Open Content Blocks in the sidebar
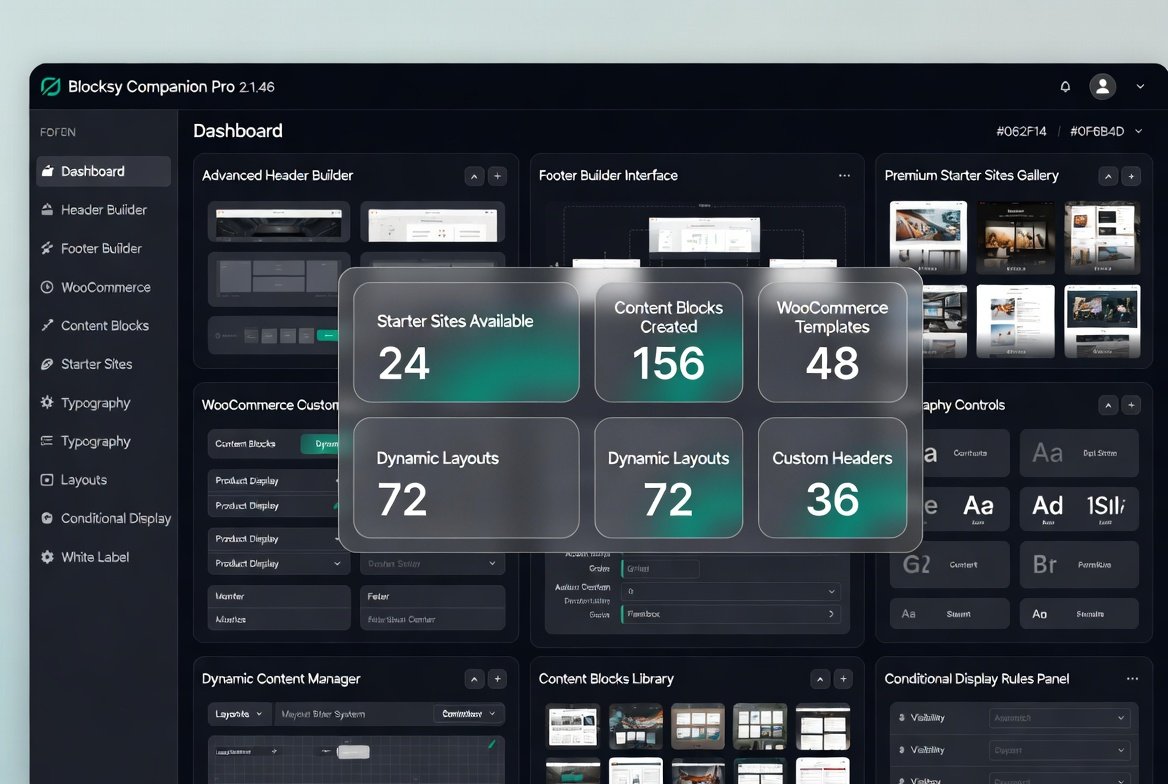1168x784 pixels. [x=104, y=326]
